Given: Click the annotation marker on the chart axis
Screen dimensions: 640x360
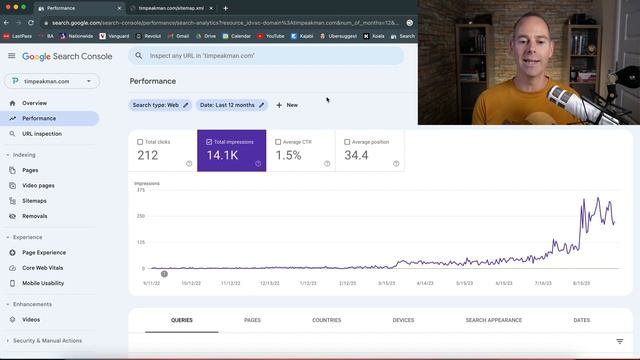Looking at the screenshot, I should pyautogui.click(x=164, y=274).
